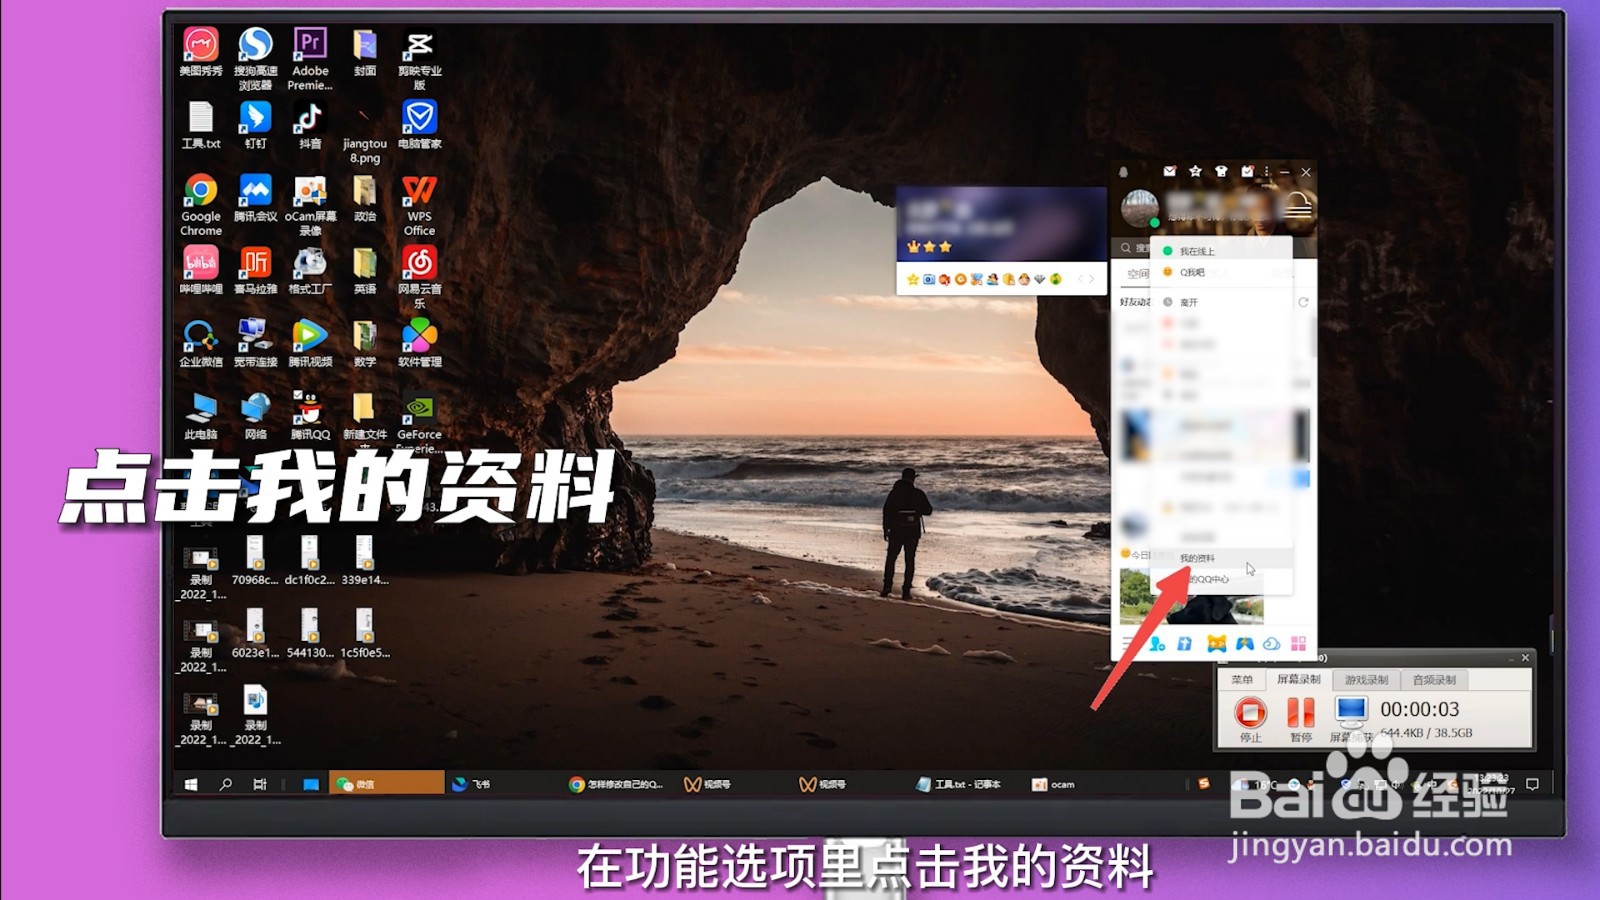1600x900 pixels.
Task: Click the notification bell icon in QQ titlebar
Action: click(1123, 172)
